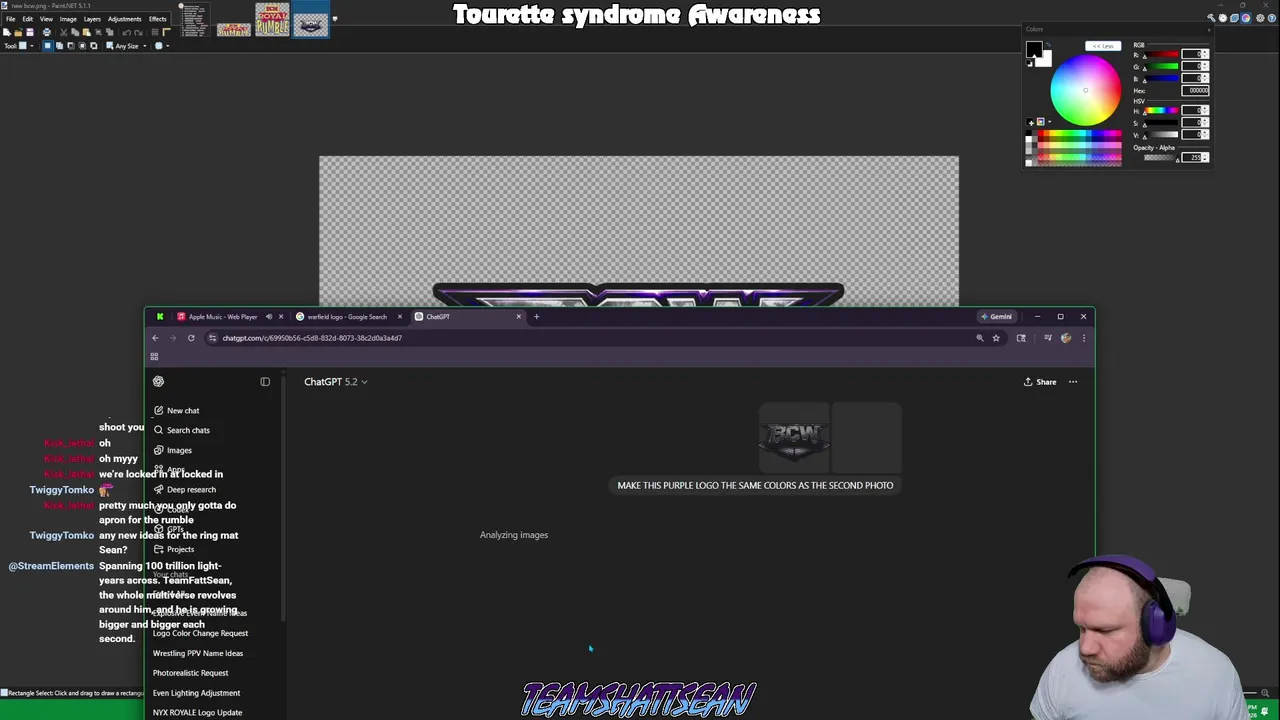Image resolution: width=1280 pixels, height=720 pixels.
Task: Open the Effects menu in Paint.NET
Action: tap(158, 19)
